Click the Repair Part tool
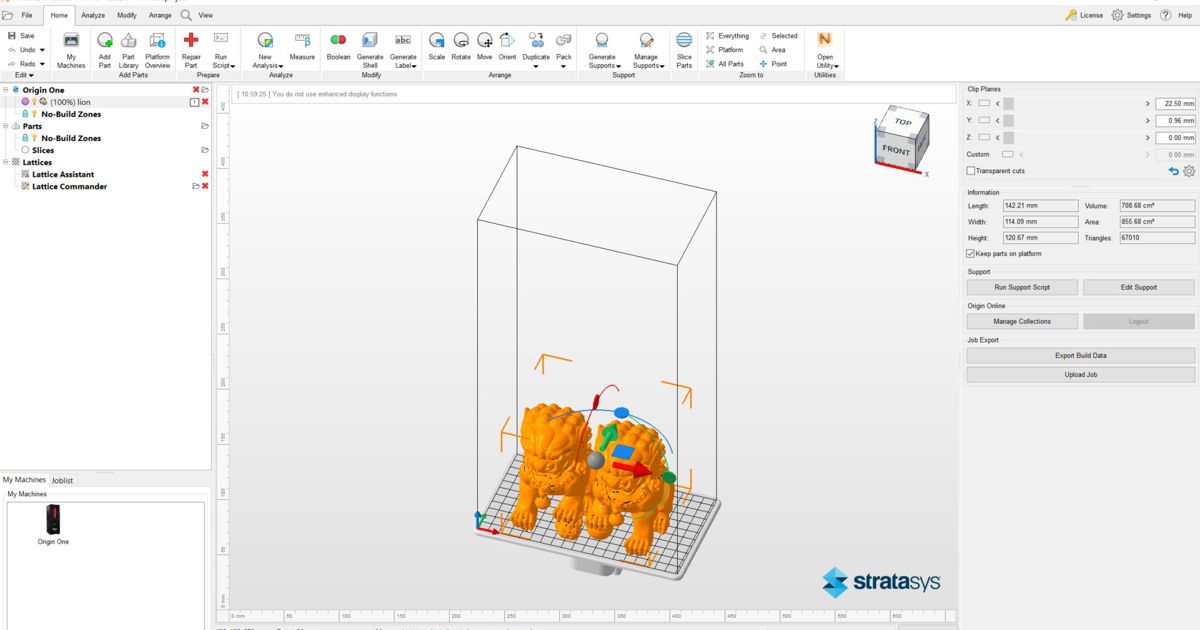This screenshot has height=630, width=1200. pos(191,48)
